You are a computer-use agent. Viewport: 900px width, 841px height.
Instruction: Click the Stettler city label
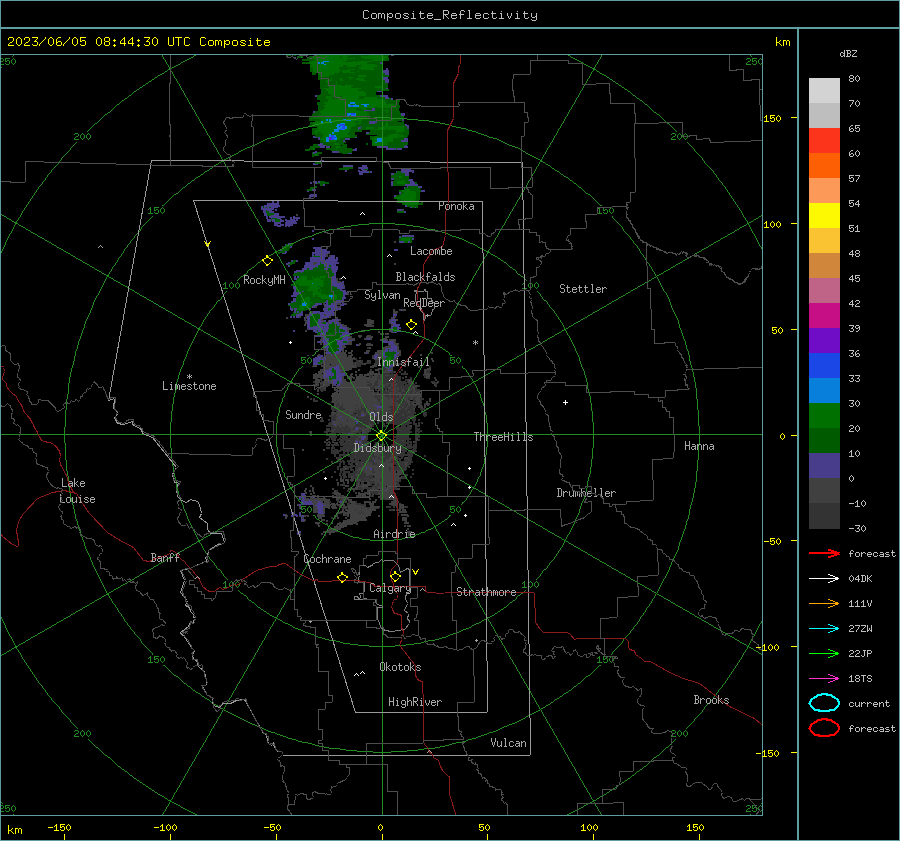point(583,289)
